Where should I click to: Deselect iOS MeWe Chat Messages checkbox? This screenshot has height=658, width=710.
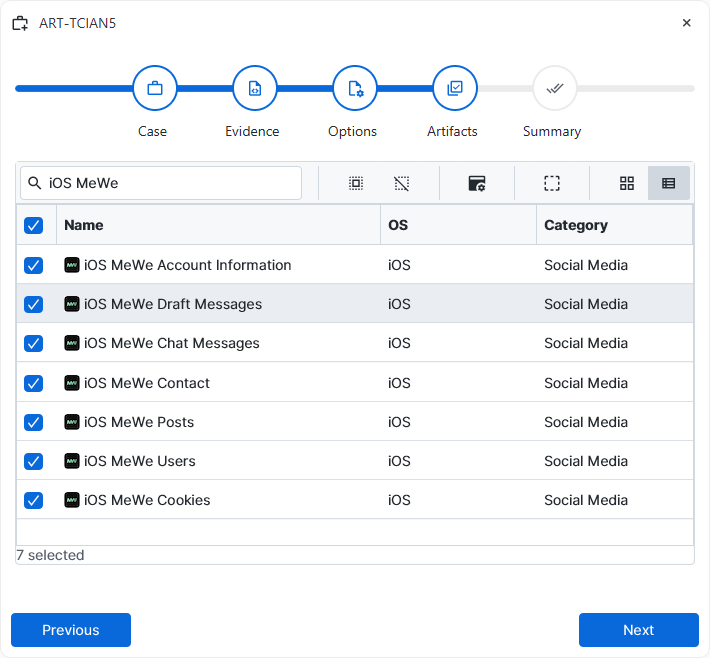coord(34,343)
